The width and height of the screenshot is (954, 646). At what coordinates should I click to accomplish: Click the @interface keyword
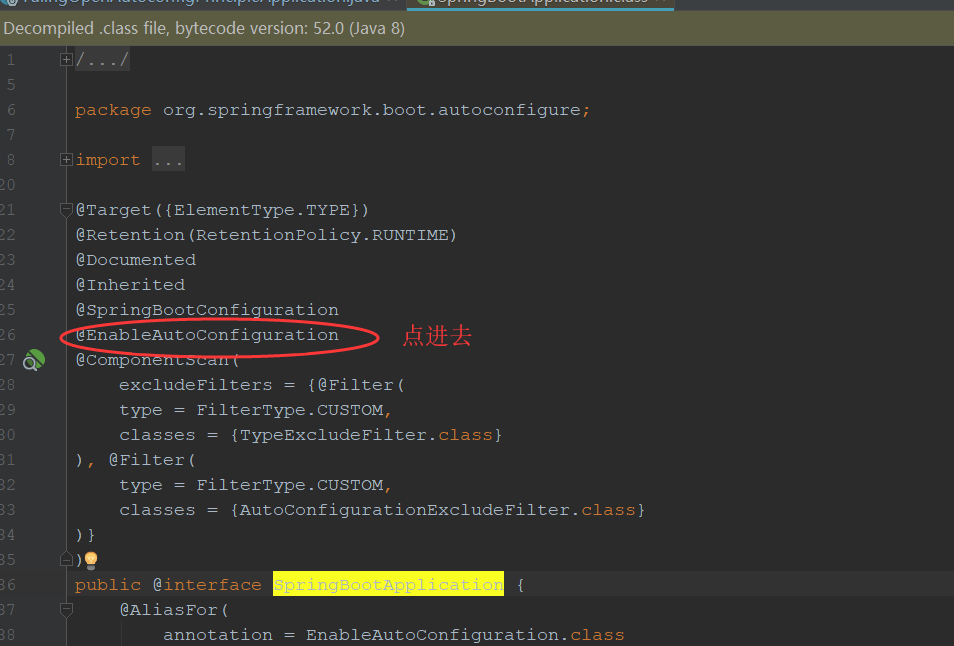click(x=207, y=585)
